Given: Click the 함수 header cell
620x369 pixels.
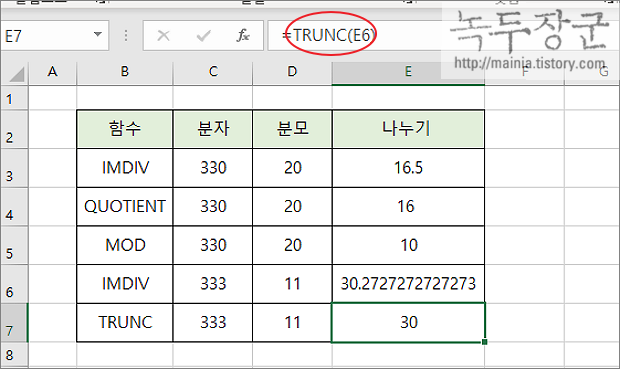Looking at the screenshot, I should pos(125,129).
